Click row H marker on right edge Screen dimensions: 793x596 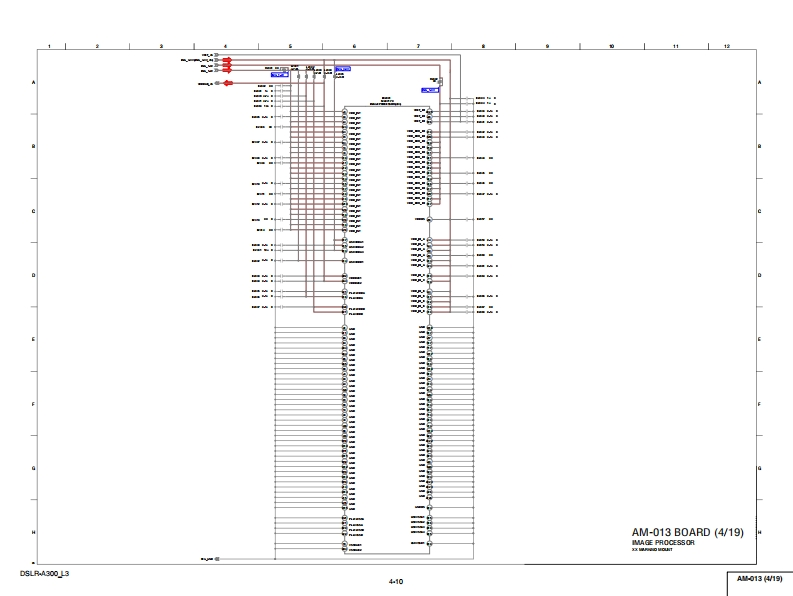[759, 532]
